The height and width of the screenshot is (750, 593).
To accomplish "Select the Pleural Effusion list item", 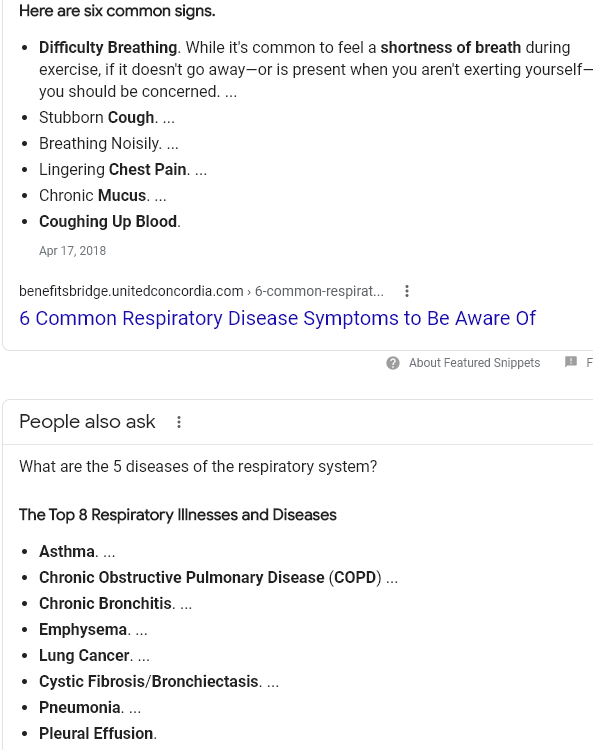I will point(98,733).
